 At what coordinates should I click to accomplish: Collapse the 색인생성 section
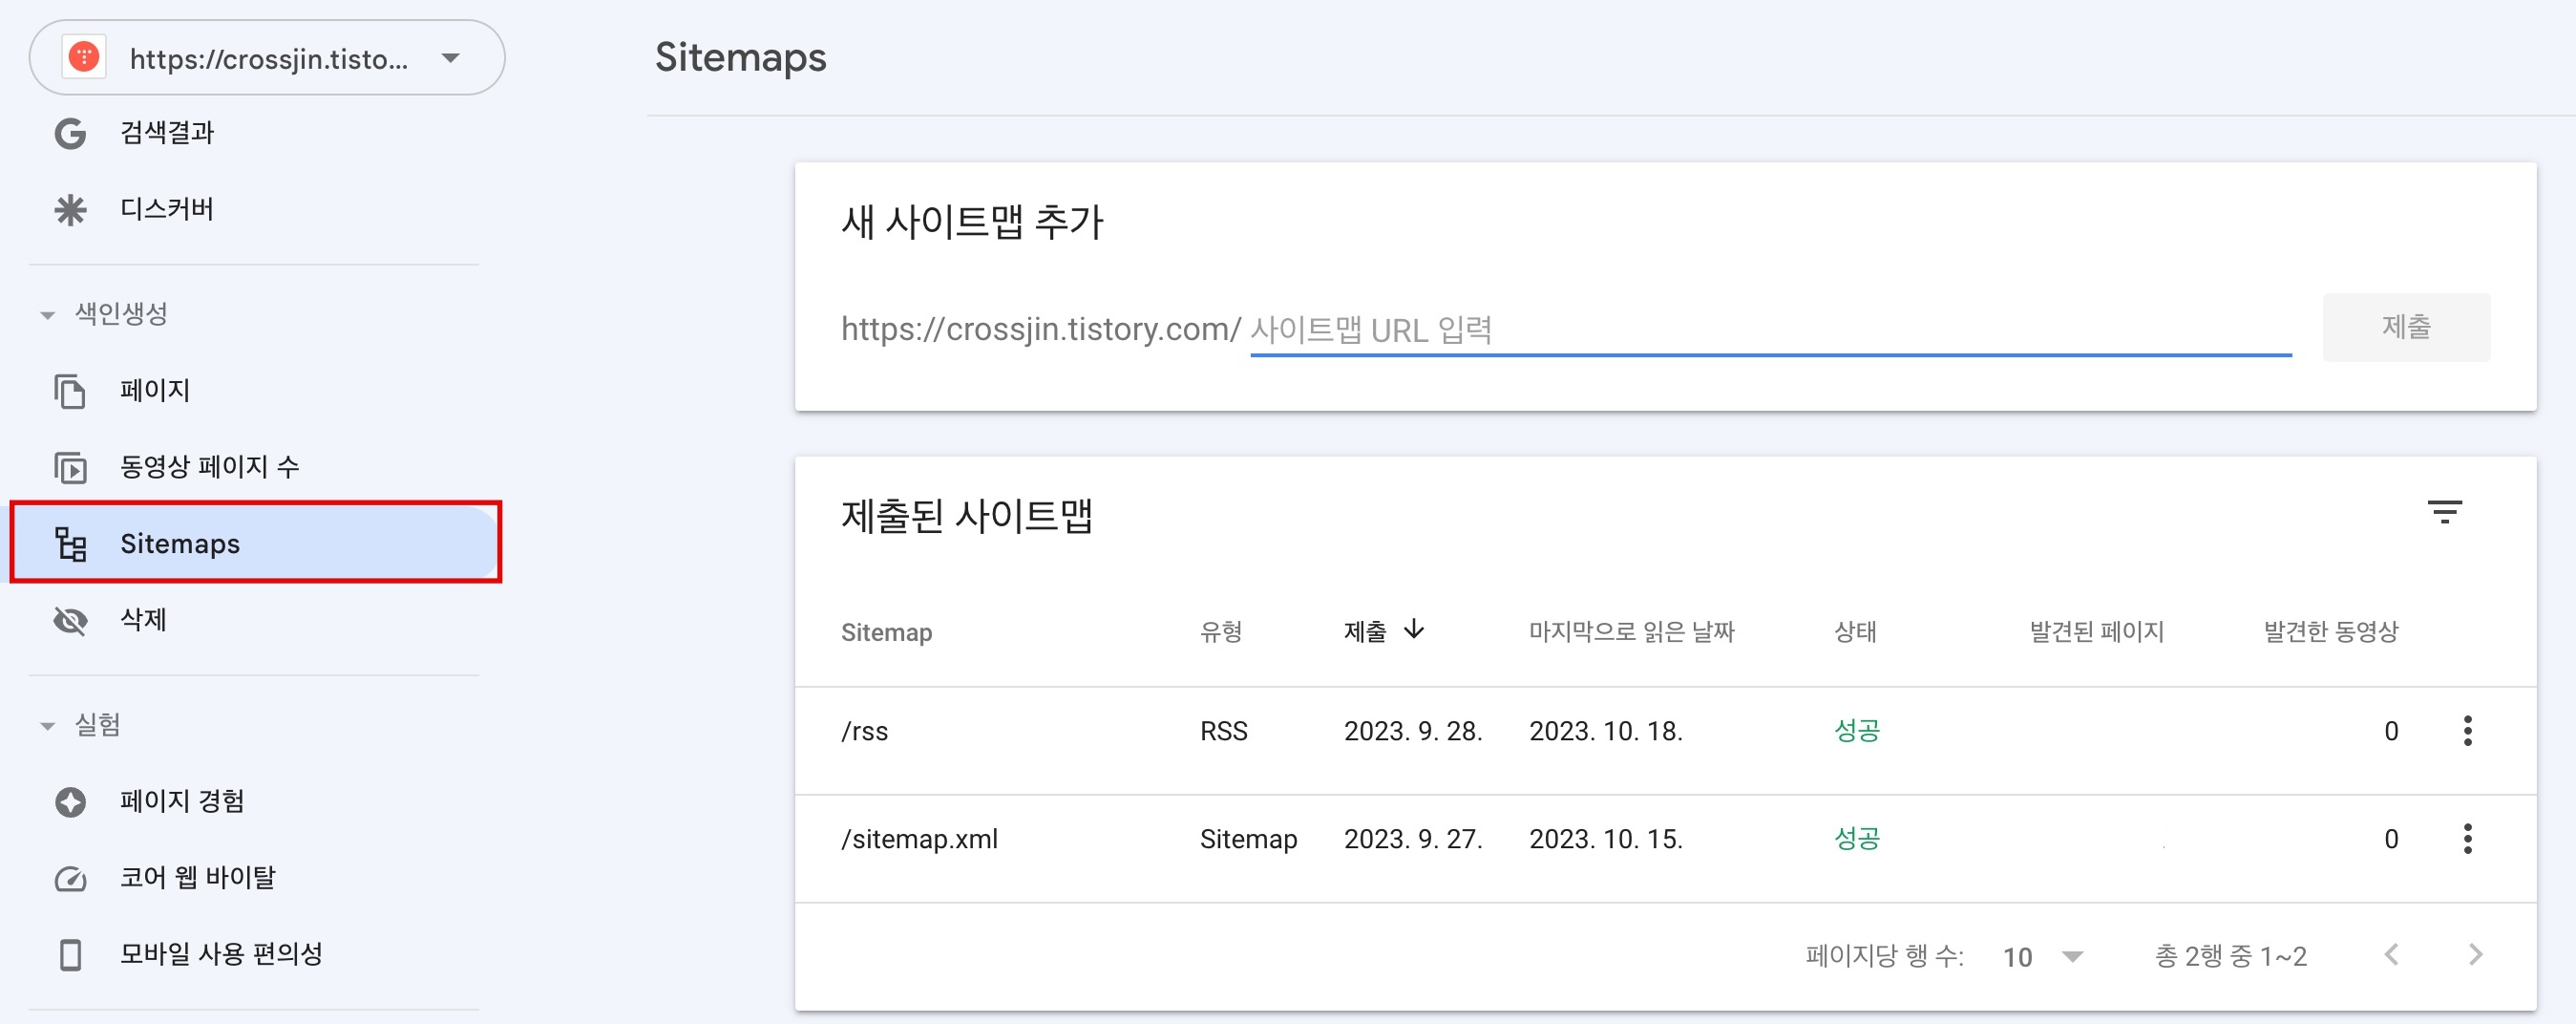coord(47,315)
